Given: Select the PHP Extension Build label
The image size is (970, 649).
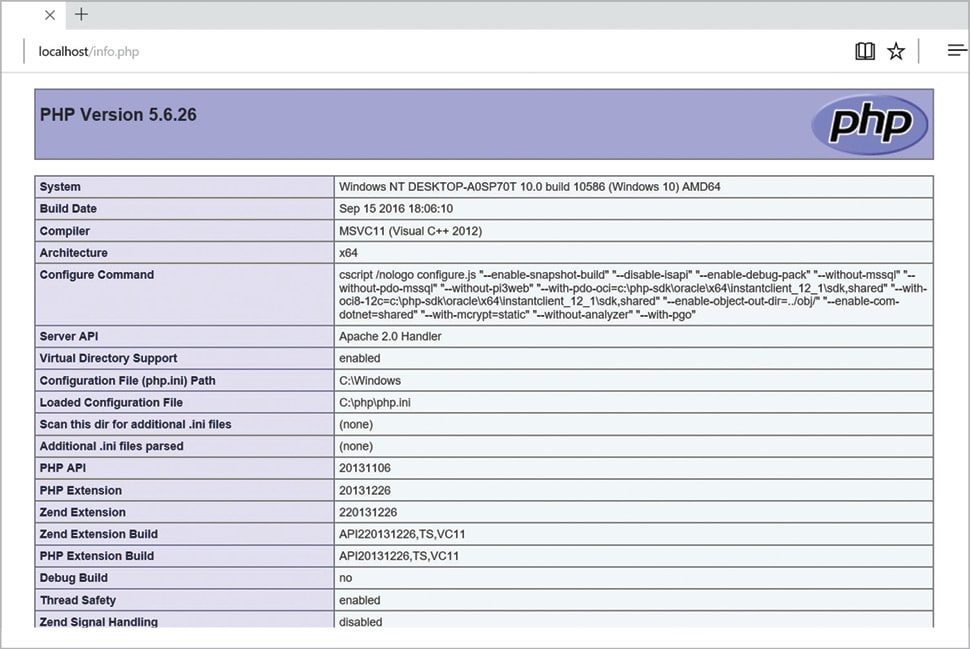Looking at the screenshot, I should (x=97, y=556).
